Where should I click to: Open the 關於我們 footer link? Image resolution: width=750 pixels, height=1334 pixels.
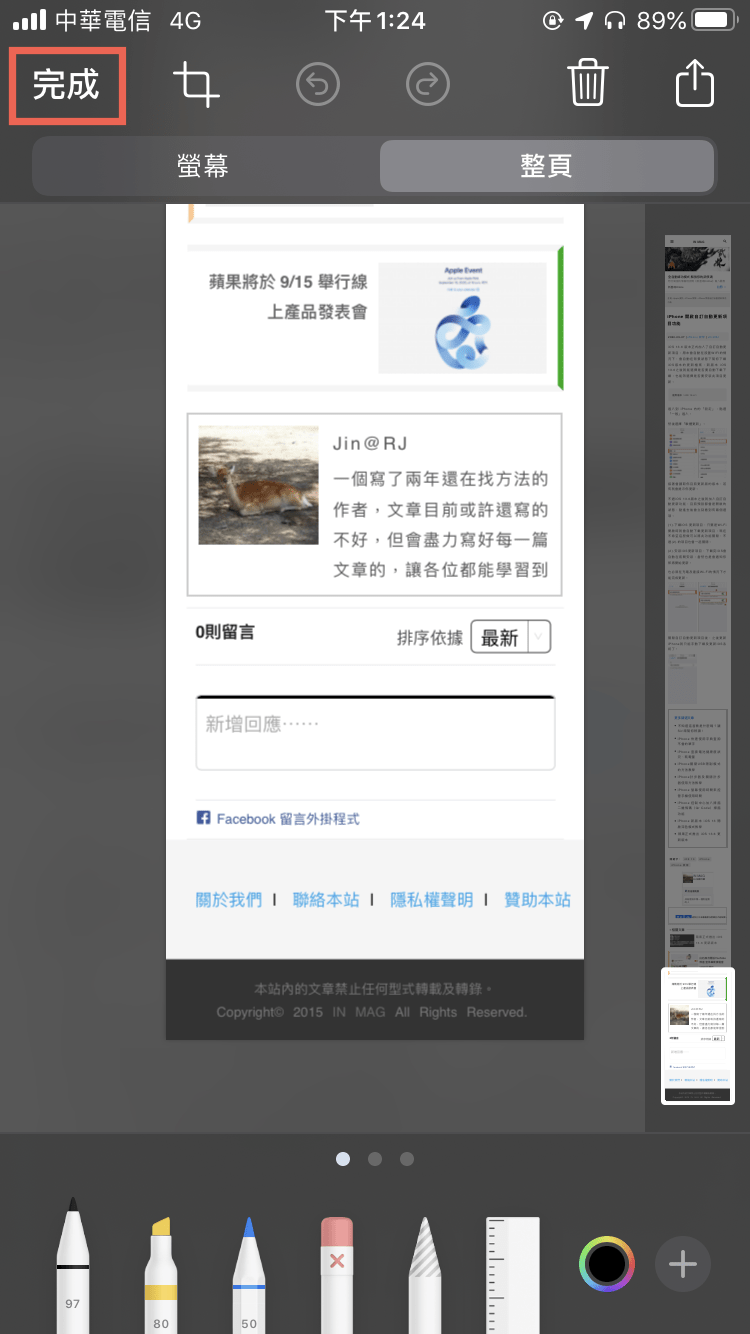click(228, 899)
